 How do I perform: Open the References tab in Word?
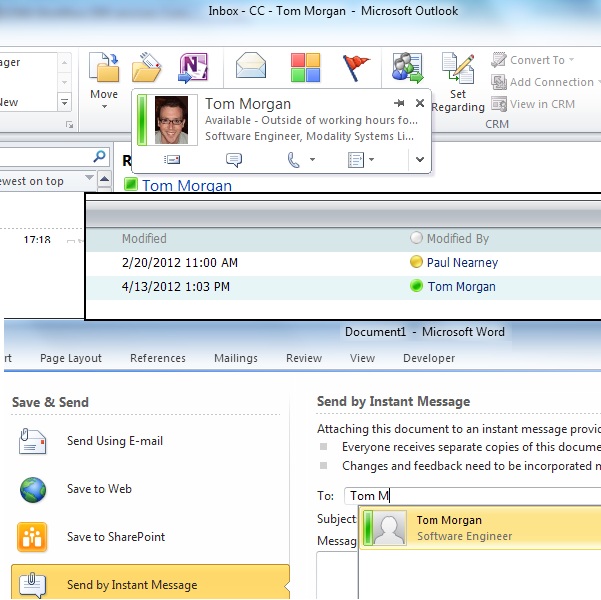158,358
